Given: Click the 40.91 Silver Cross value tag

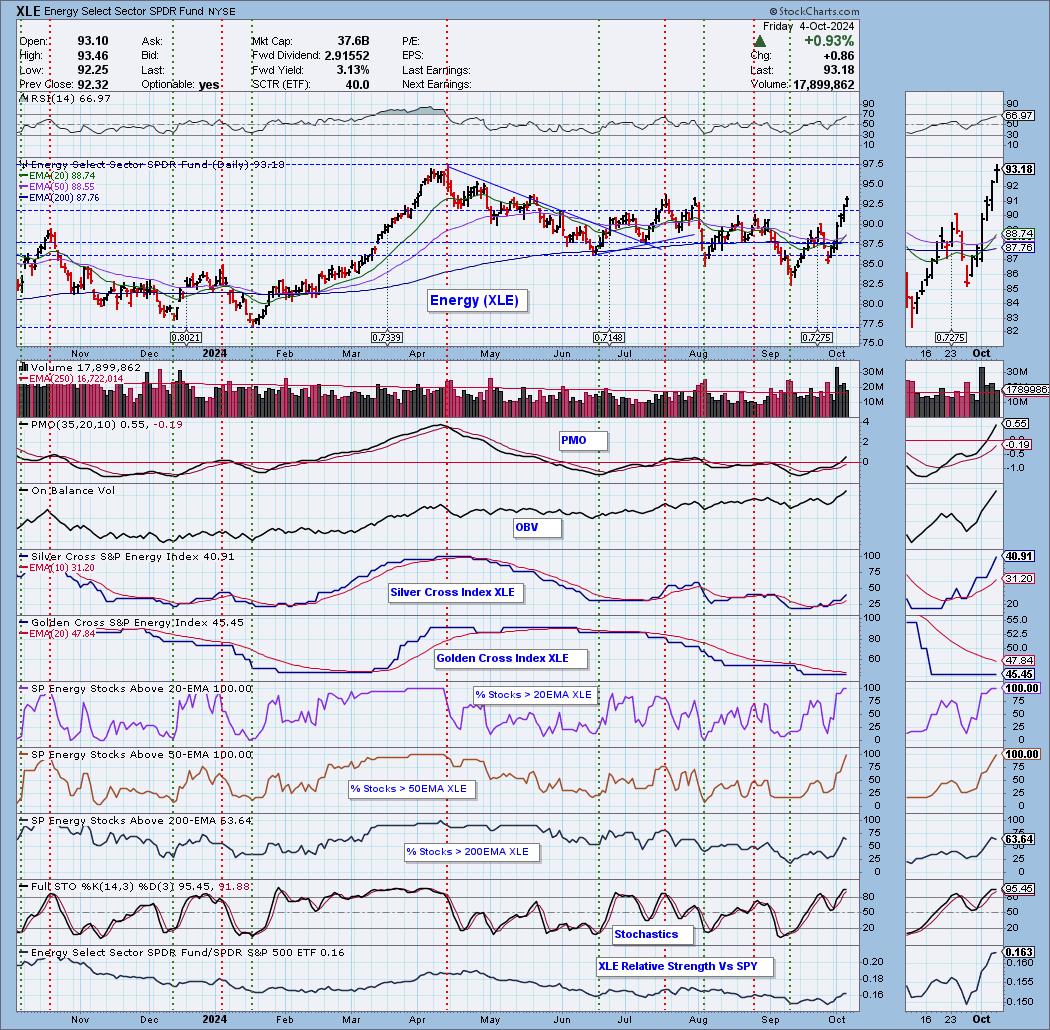Looking at the screenshot, I should pos(1019,556).
